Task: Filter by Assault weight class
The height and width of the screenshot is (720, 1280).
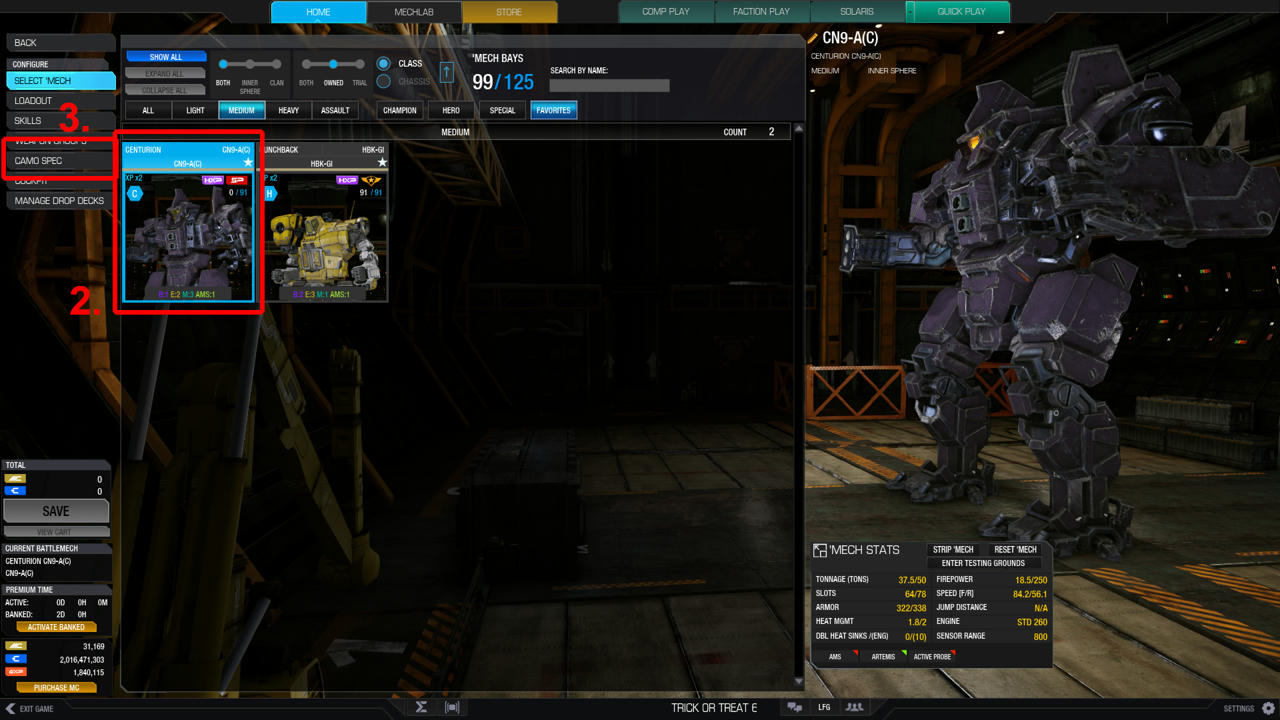Action: point(335,110)
